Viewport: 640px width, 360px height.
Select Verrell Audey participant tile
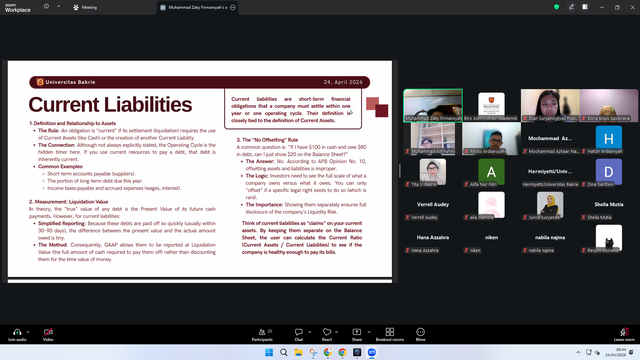433,205
